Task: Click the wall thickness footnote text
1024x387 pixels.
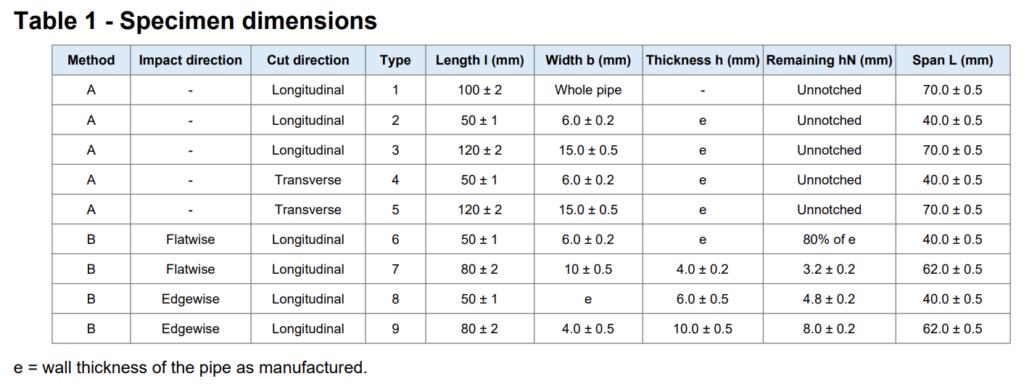Action: [190, 367]
